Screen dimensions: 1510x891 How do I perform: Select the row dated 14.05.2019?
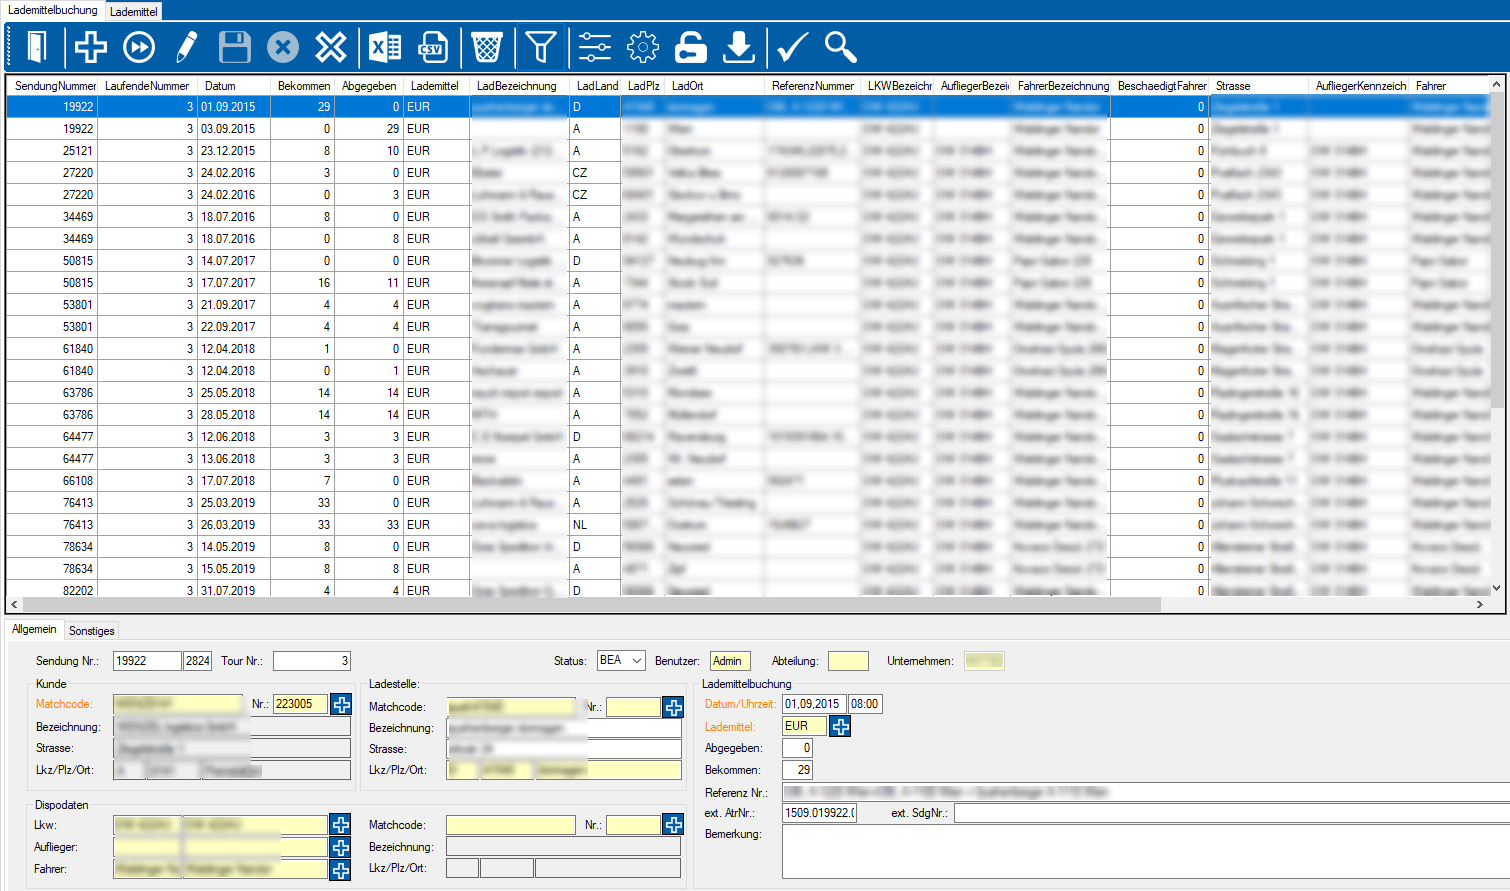[x=748, y=547]
